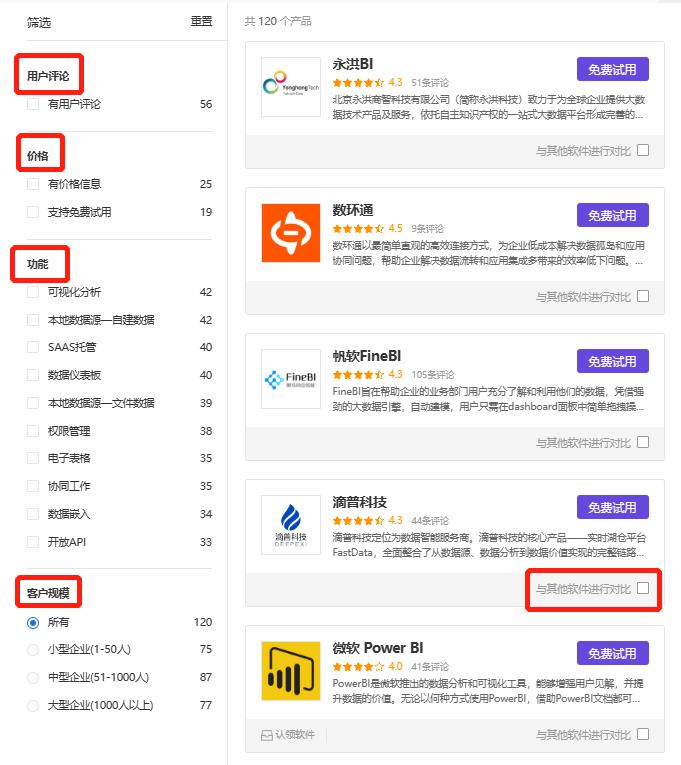The image size is (681, 765).
Task: Click 数环通 star rating icons
Action: tap(359, 228)
